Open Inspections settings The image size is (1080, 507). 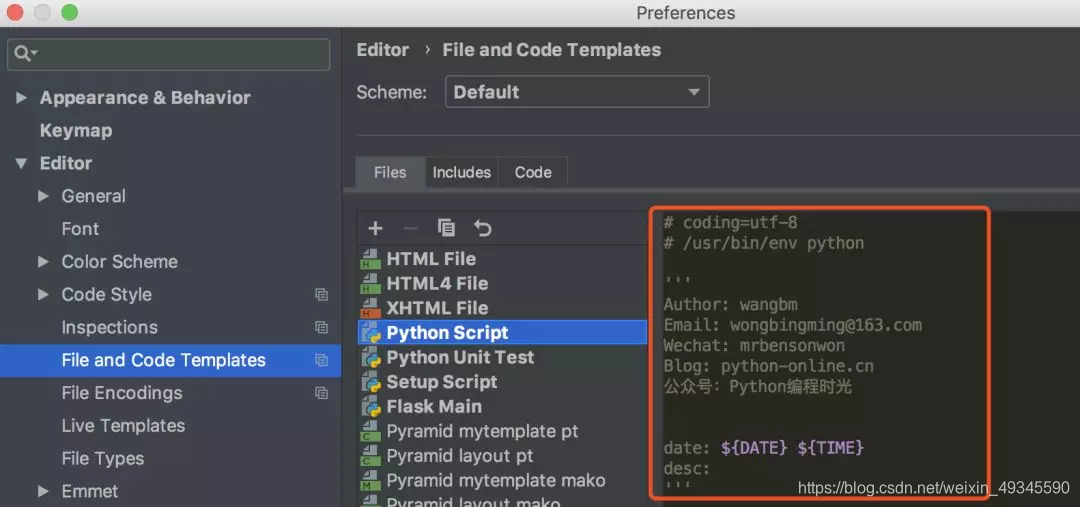[x=110, y=327]
